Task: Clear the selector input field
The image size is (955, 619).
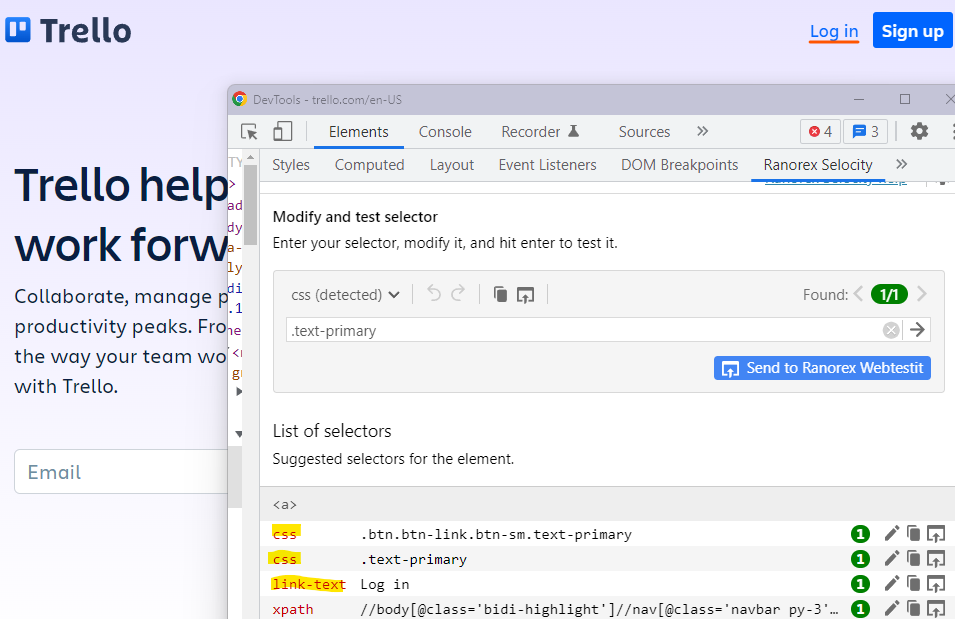Action: tap(890, 330)
